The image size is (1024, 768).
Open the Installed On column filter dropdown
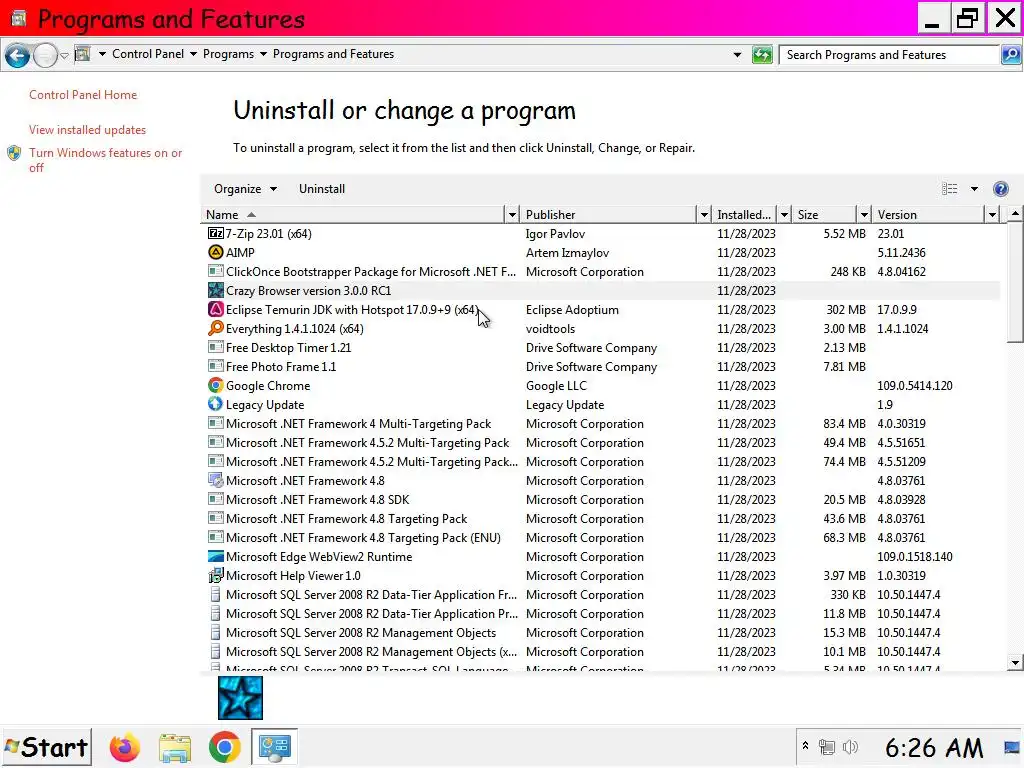coord(784,214)
